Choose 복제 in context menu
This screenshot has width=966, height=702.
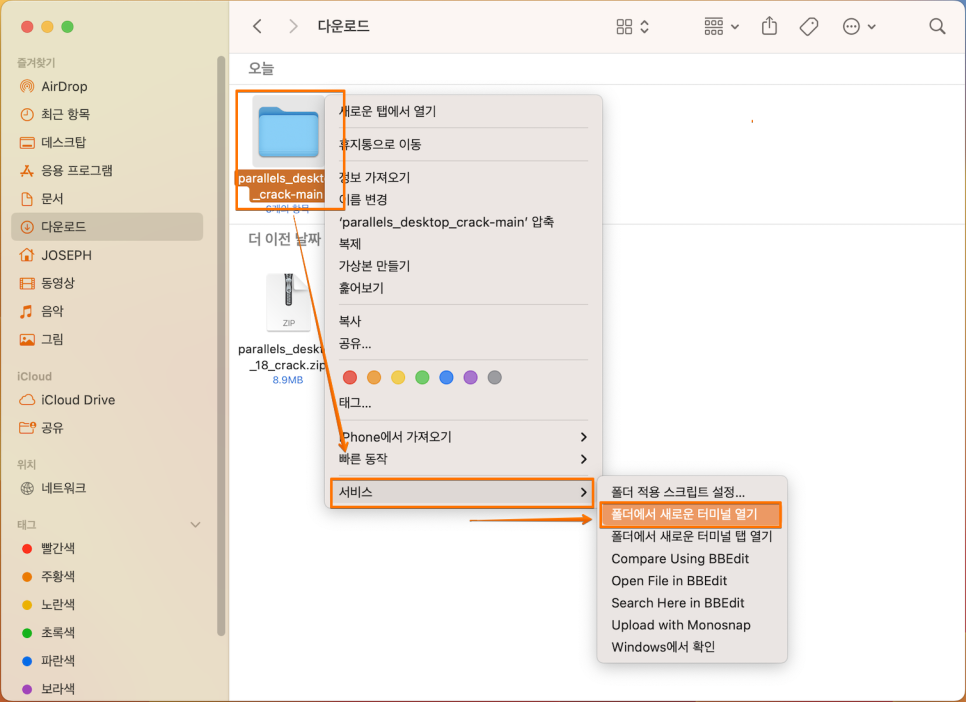pyautogui.click(x=463, y=244)
